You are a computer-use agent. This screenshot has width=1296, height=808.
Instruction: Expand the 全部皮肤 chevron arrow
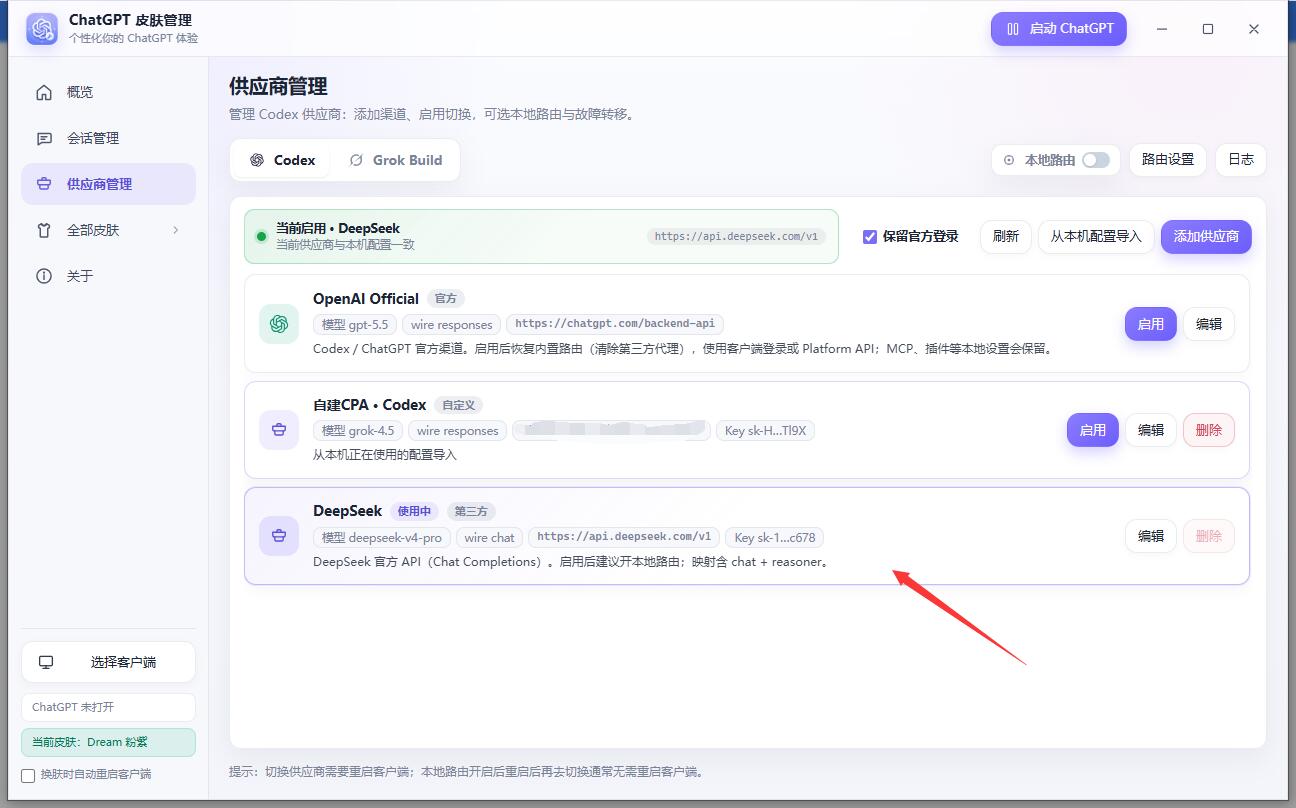point(176,230)
